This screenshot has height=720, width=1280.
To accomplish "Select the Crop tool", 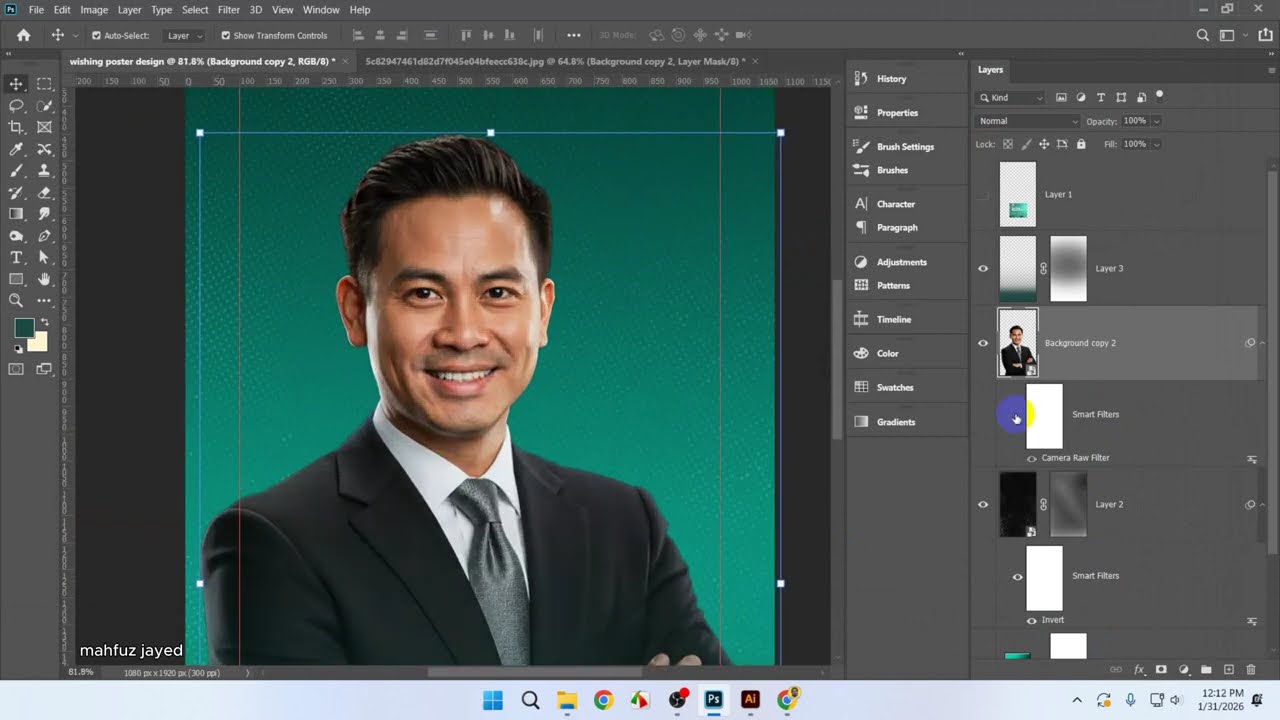I will click(16, 127).
